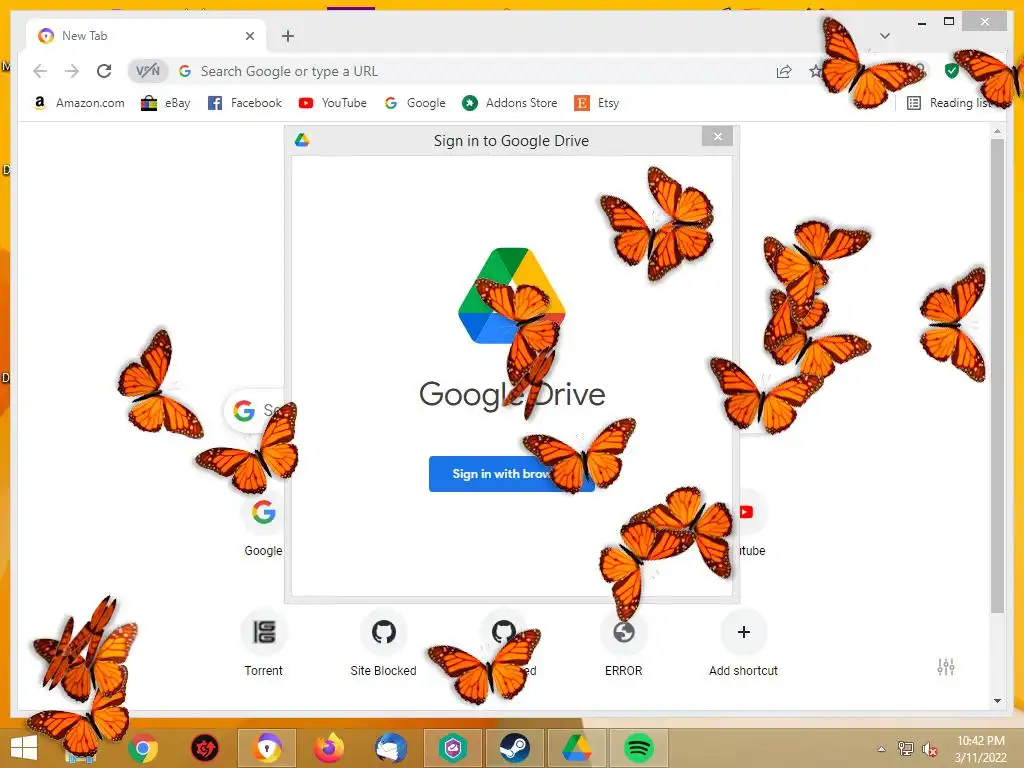Image resolution: width=1024 pixels, height=768 pixels.
Task: Switch to the New Tab tab
Action: click(x=145, y=36)
